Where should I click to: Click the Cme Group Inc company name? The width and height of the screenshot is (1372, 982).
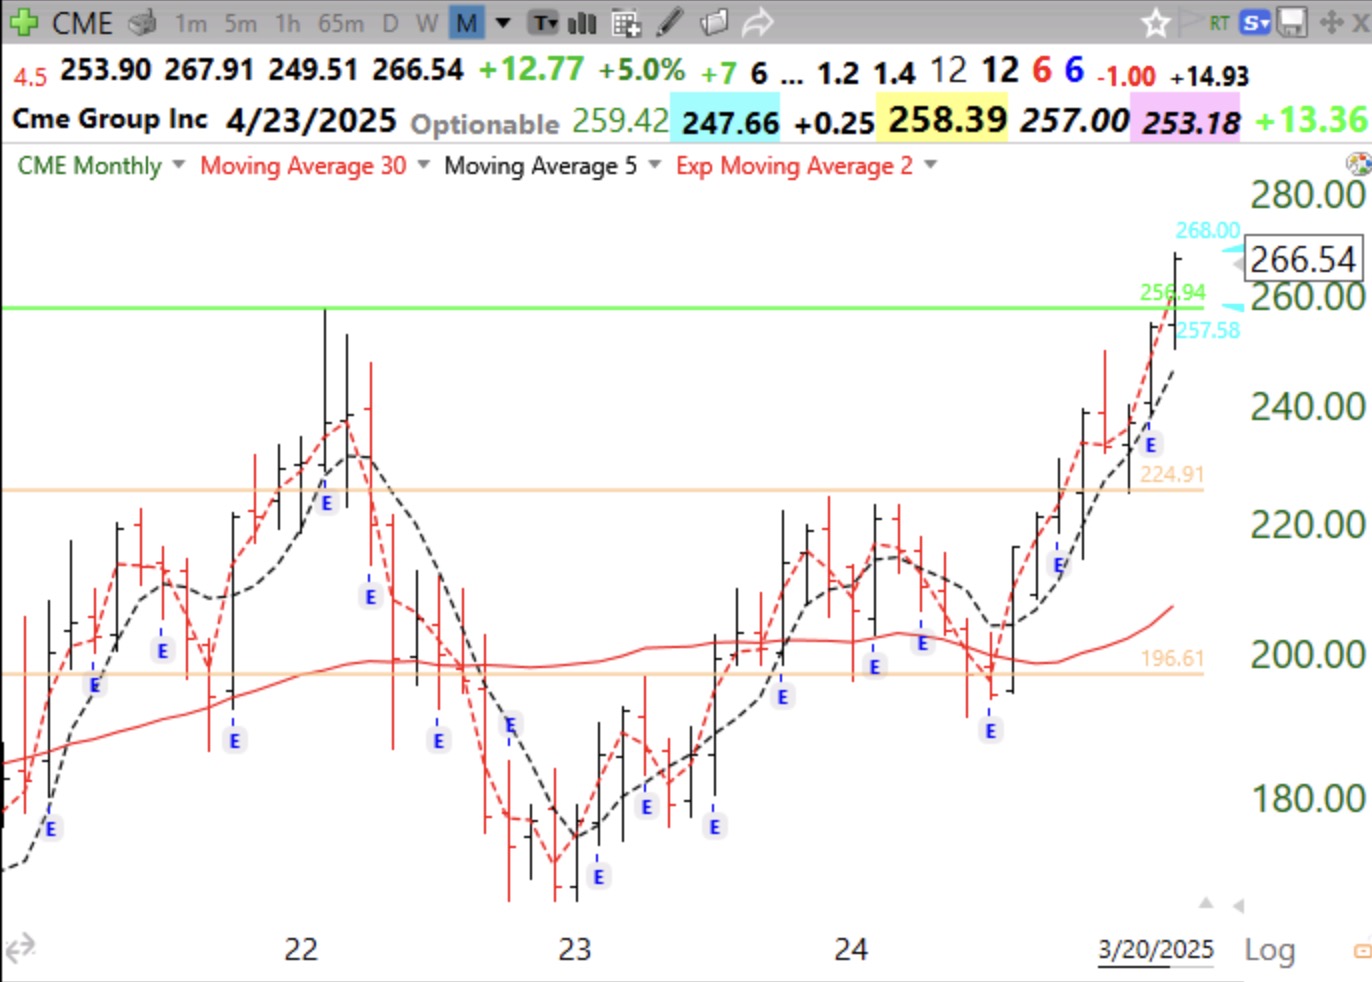(110, 119)
